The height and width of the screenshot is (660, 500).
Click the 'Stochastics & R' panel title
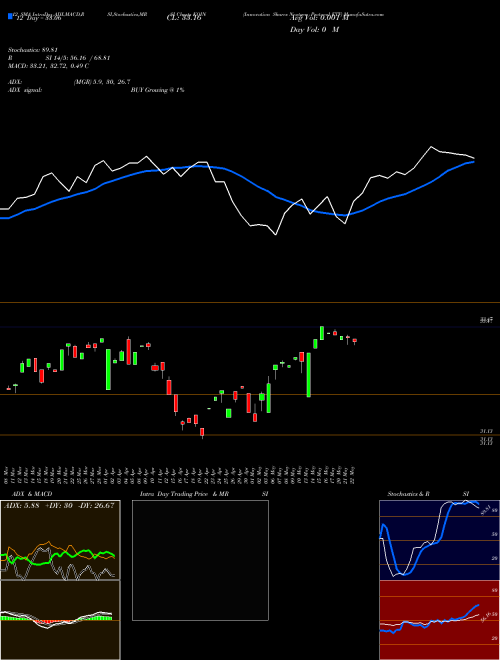(408, 494)
